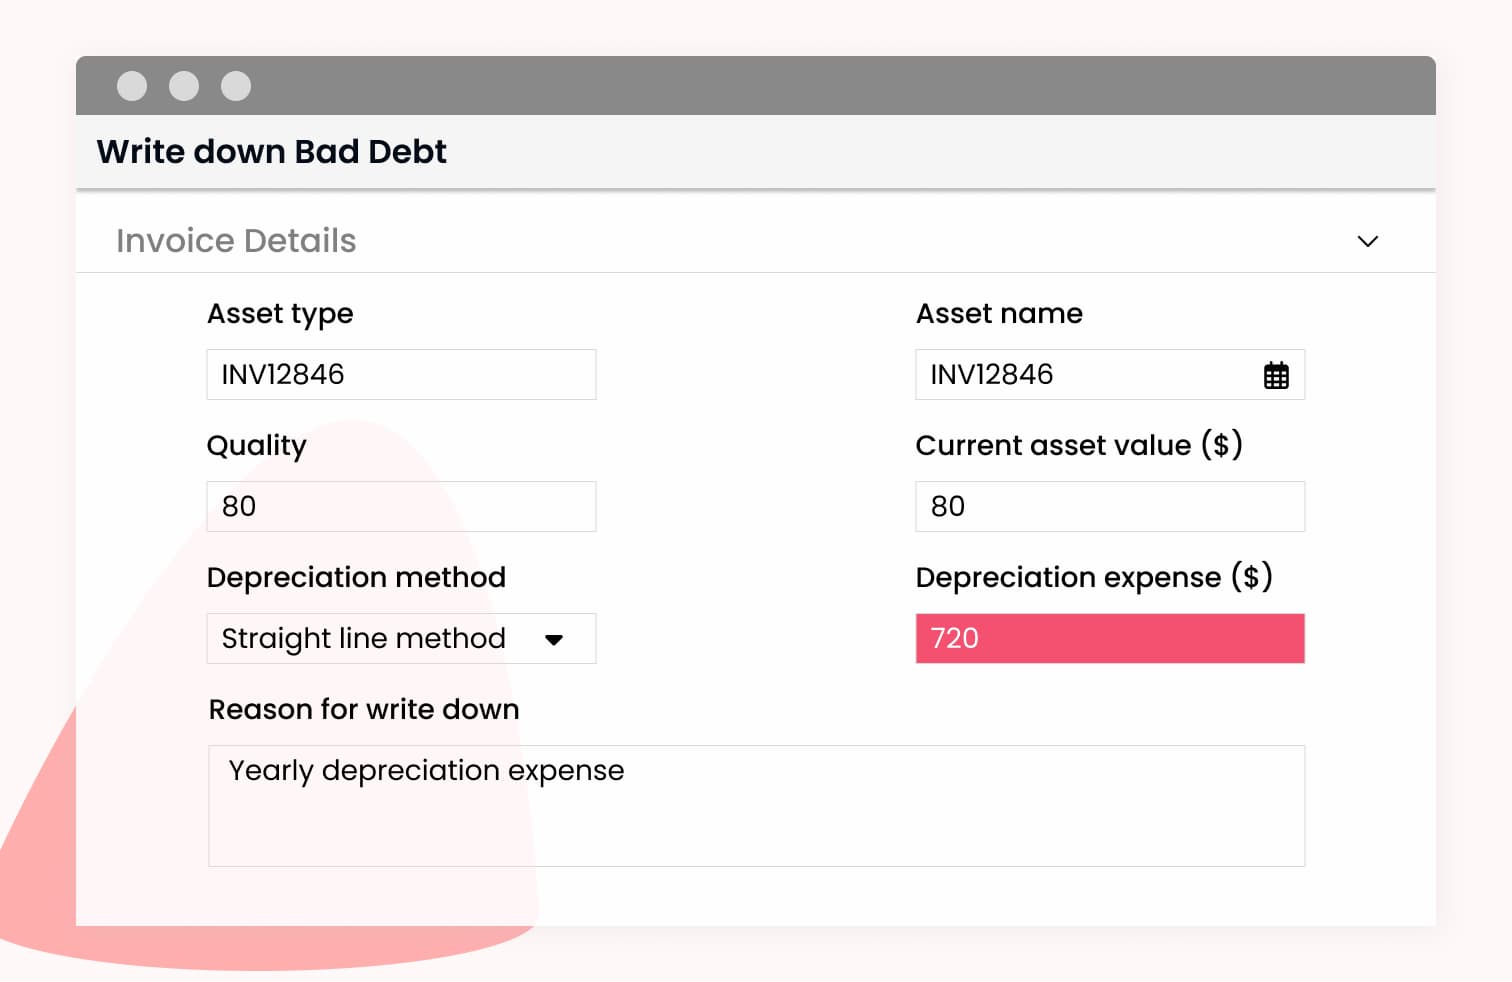The height and width of the screenshot is (982, 1512).
Task: Click the middle window control dot
Action: tap(184, 86)
